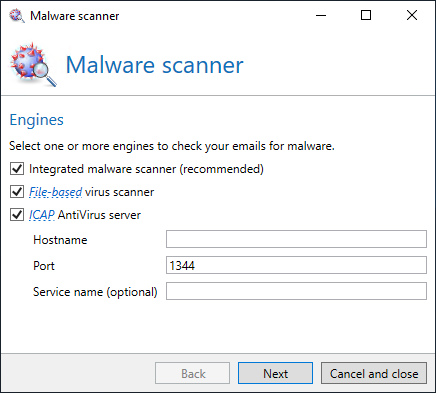The height and width of the screenshot is (393, 436).
Task: Toggle the ICAP AntiVirus server checkbox
Action: coord(17,215)
